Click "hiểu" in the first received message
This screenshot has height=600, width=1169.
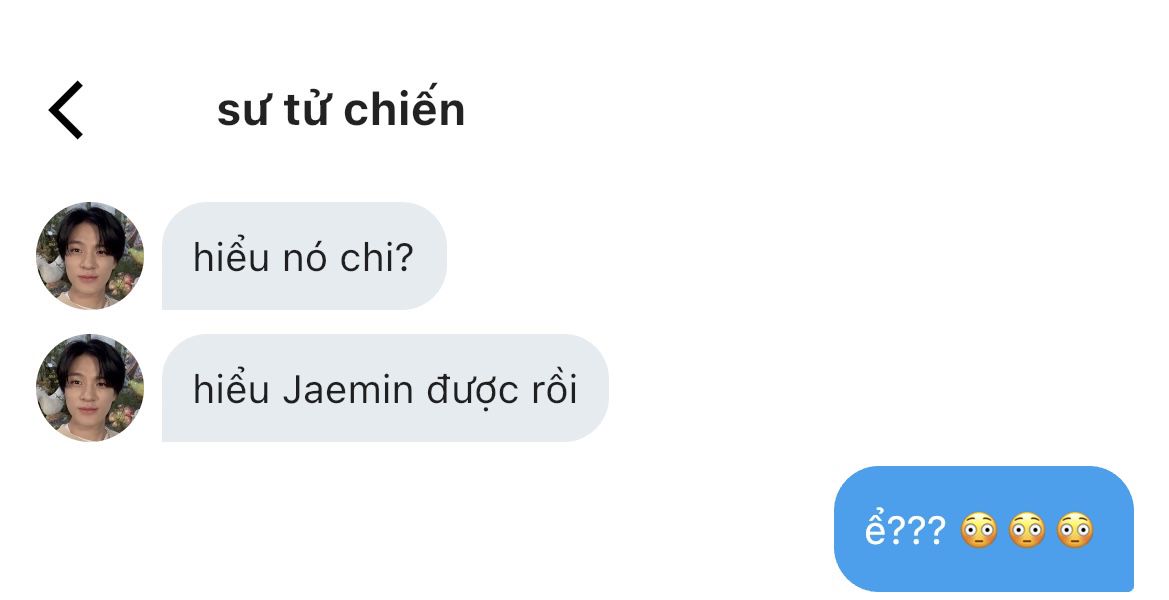coord(231,258)
